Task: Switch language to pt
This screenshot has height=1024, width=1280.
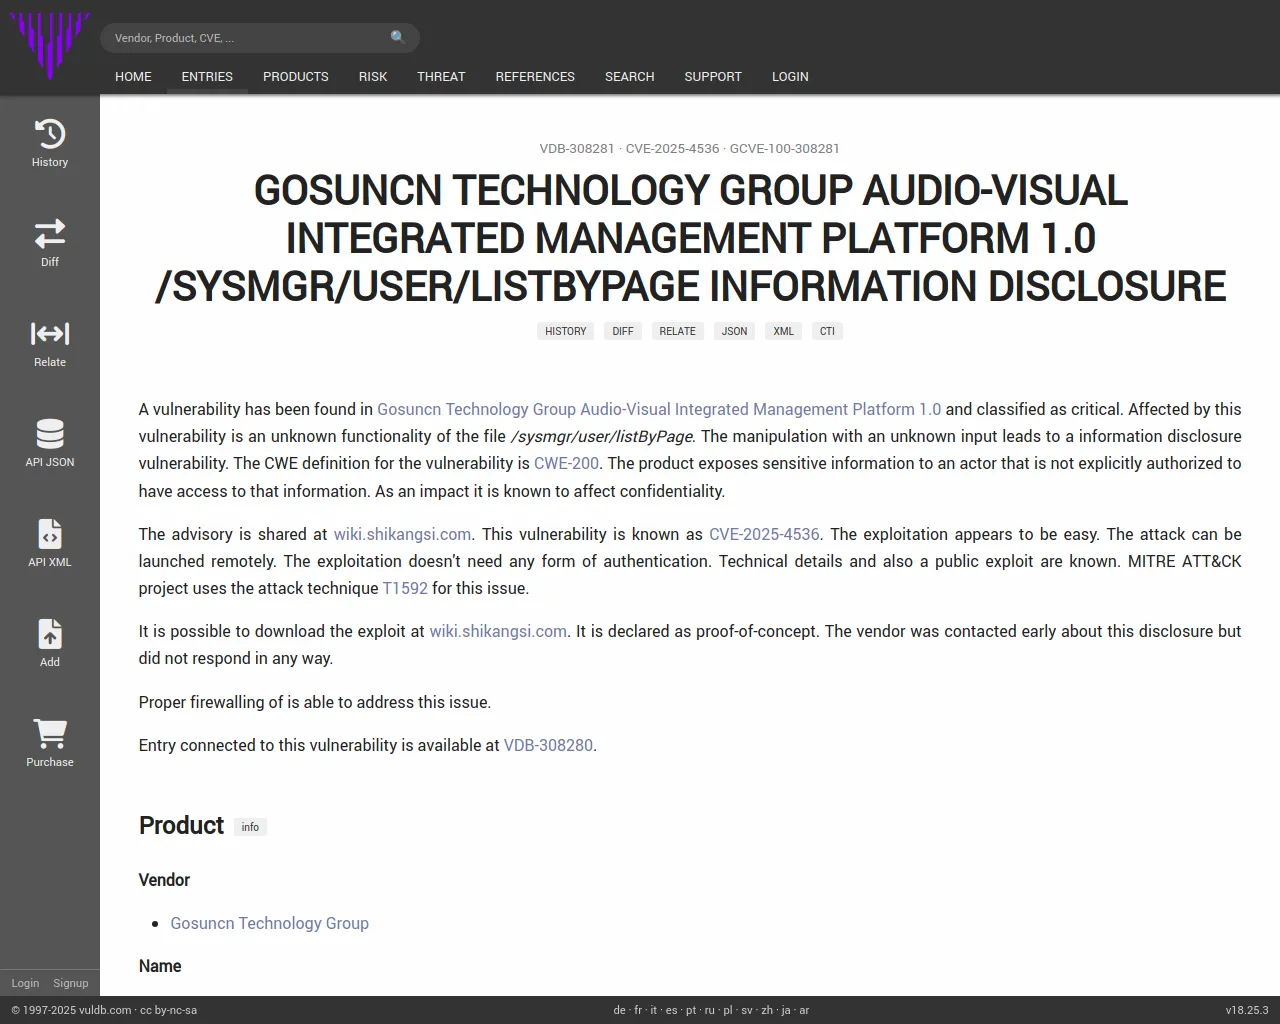Action: [691, 1010]
